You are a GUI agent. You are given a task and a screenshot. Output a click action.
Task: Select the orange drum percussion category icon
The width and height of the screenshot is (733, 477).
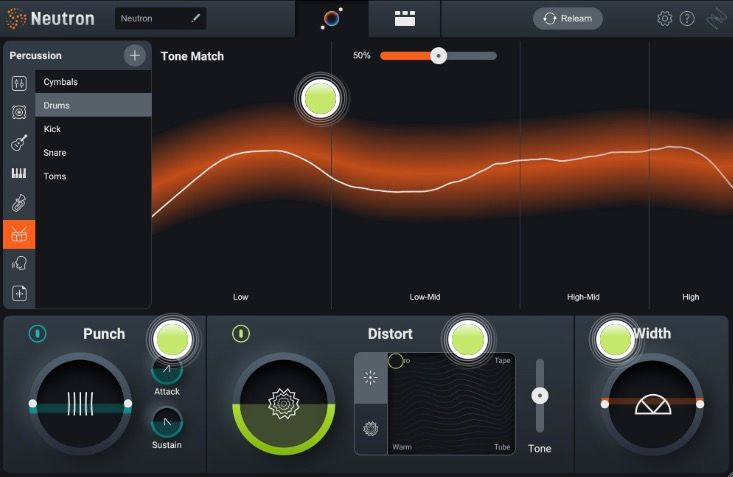pyautogui.click(x=19, y=234)
